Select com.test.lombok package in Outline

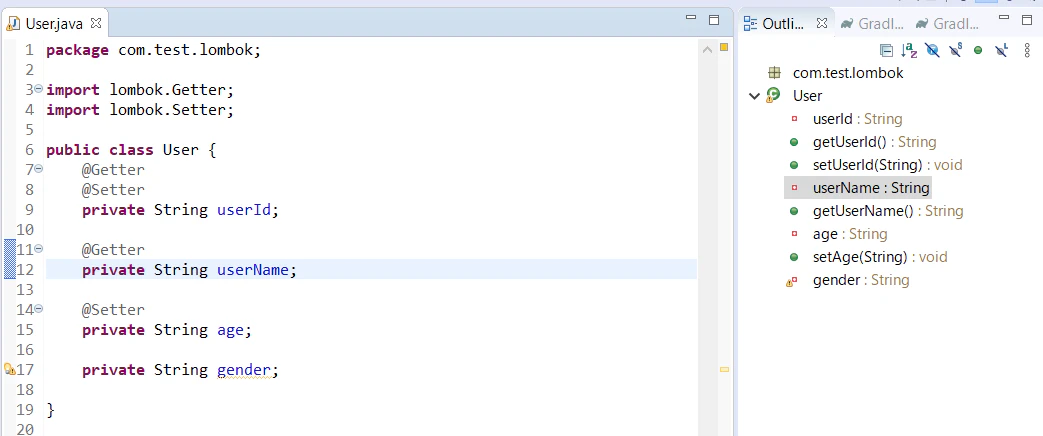click(x=848, y=73)
